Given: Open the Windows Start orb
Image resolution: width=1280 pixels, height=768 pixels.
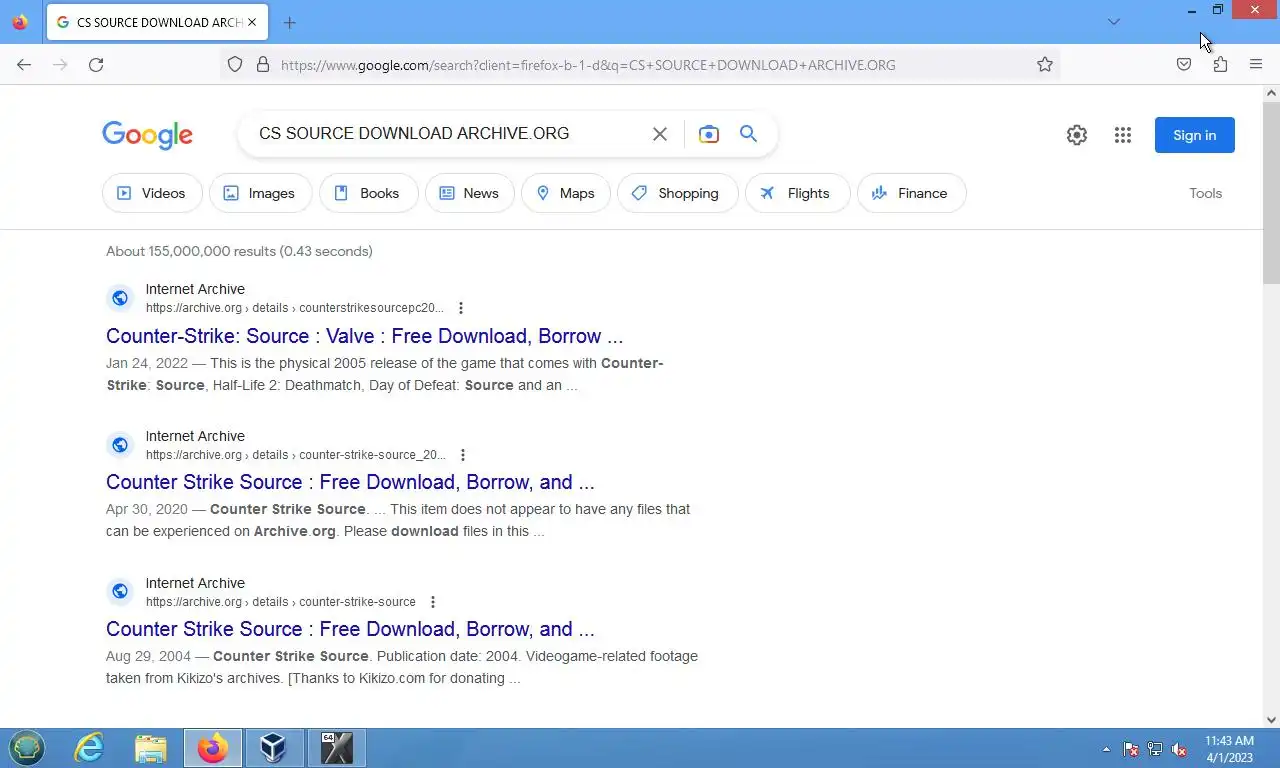Looking at the screenshot, I should (x=27, y=748).
